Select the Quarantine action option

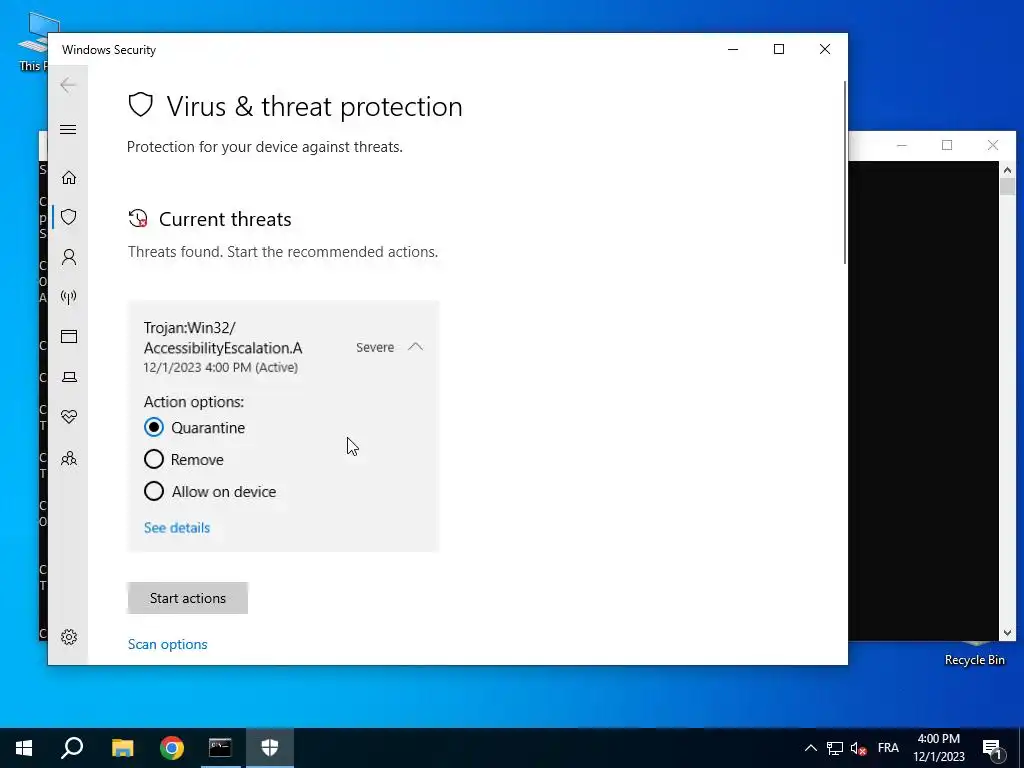click(x=195, y=428)
